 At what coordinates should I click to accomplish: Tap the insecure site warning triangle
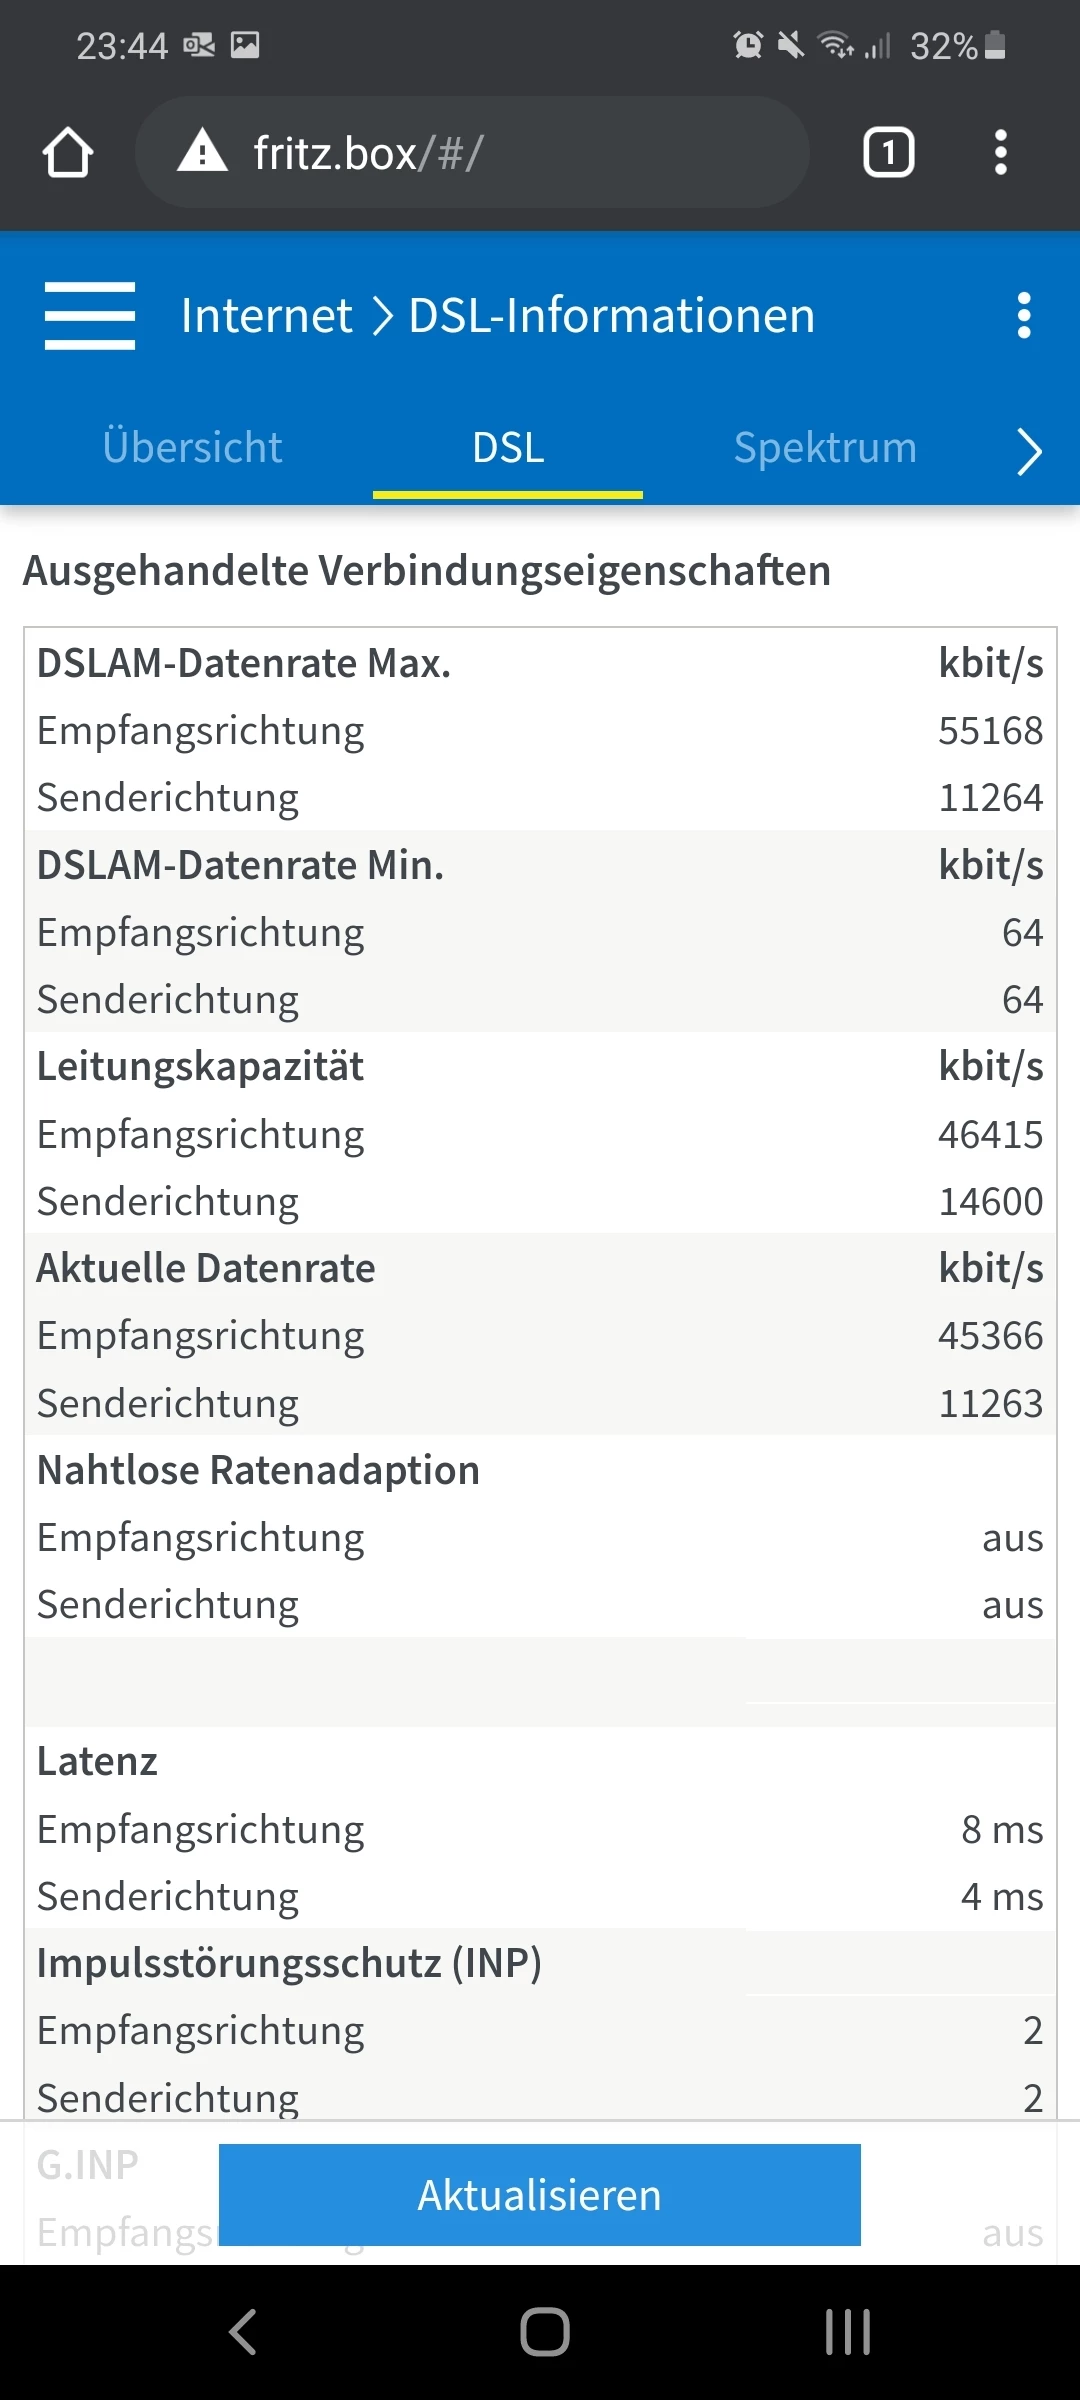[202, 152]
